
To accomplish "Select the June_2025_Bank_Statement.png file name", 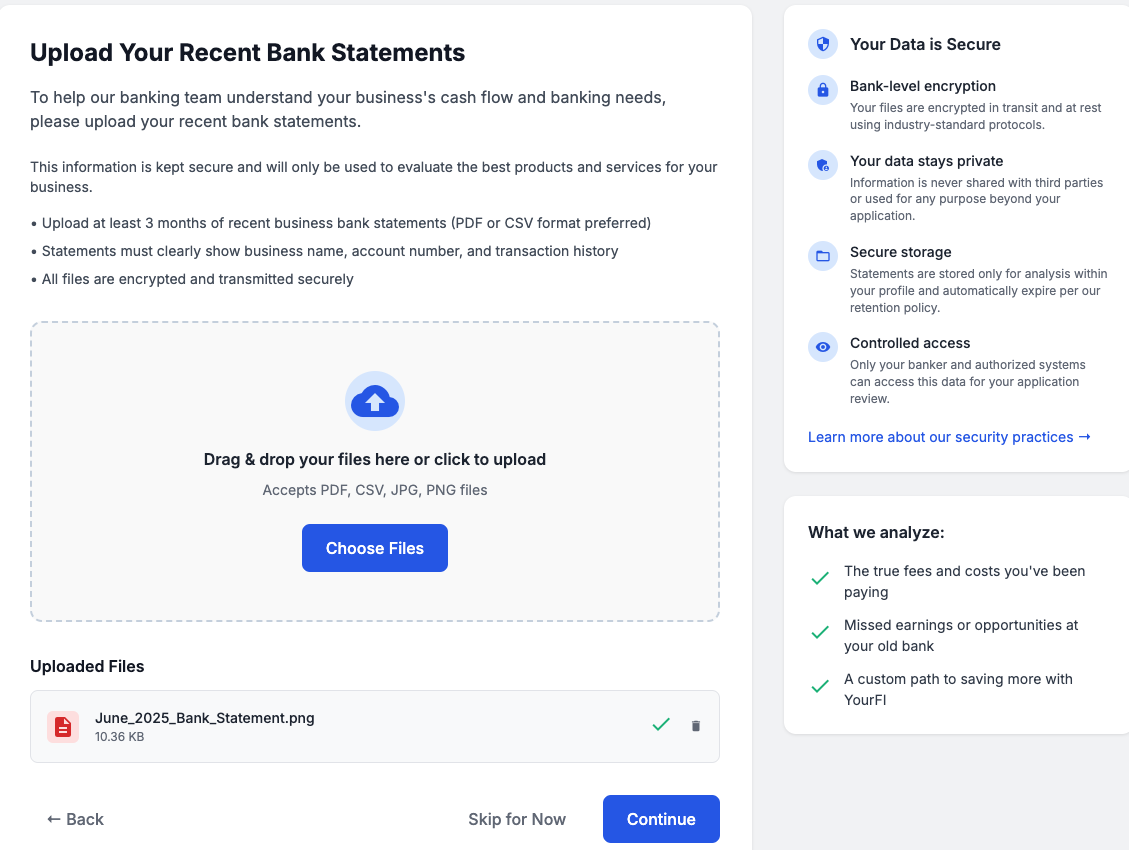I will pos(205,718).
